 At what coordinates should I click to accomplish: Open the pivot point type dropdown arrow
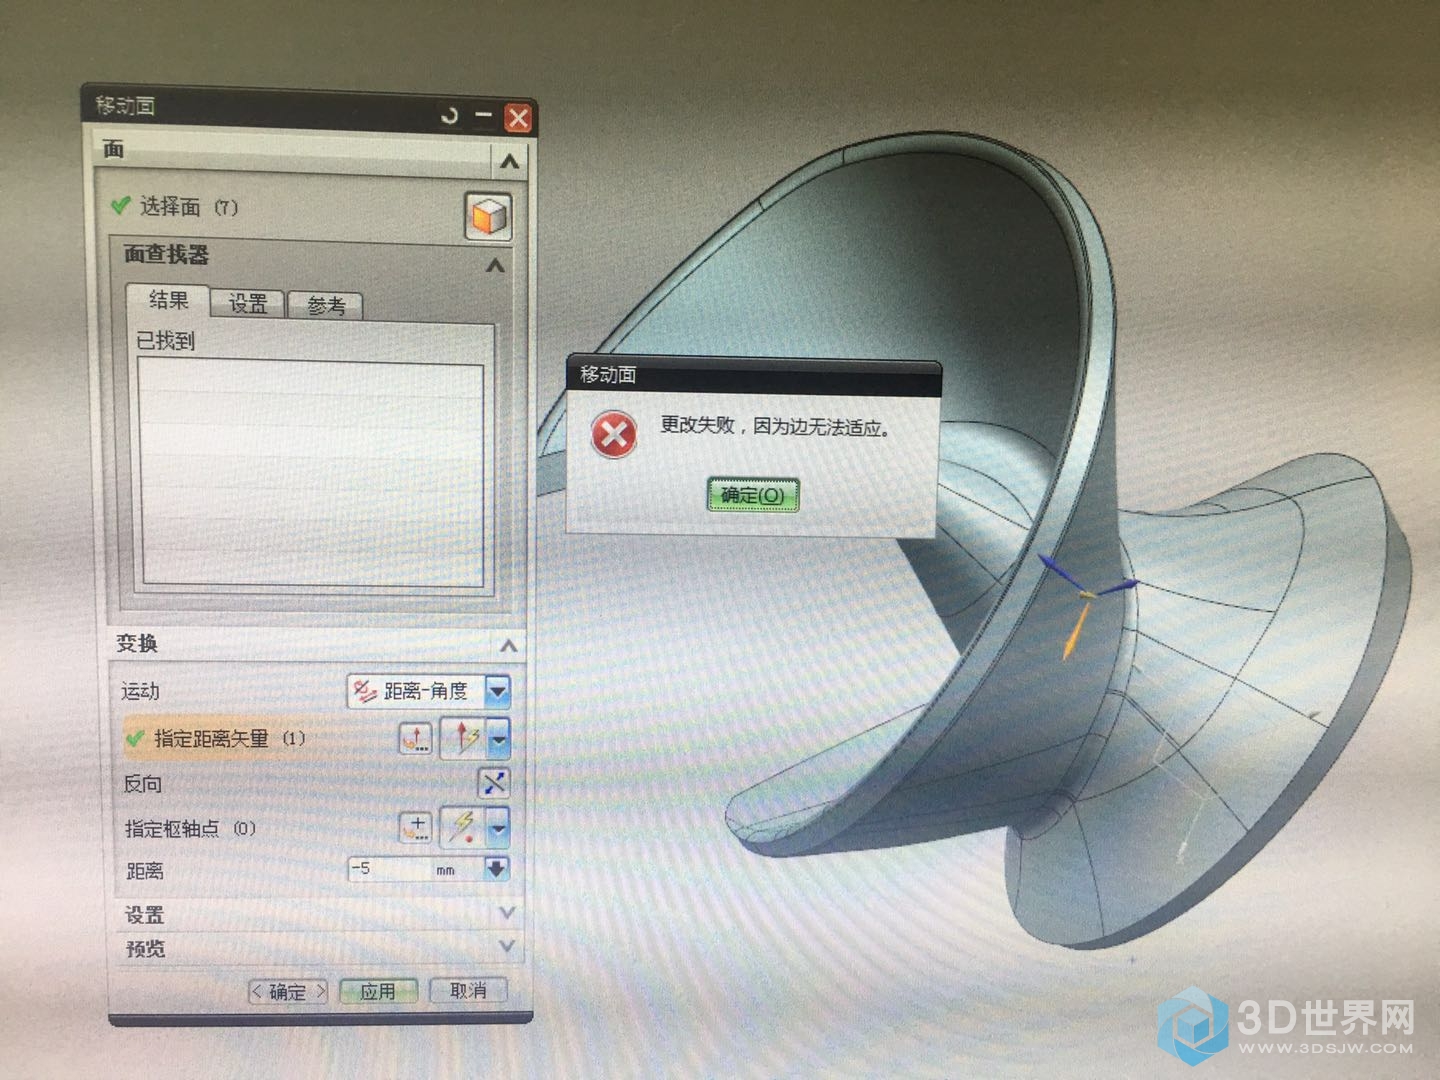tap(499, 827)
